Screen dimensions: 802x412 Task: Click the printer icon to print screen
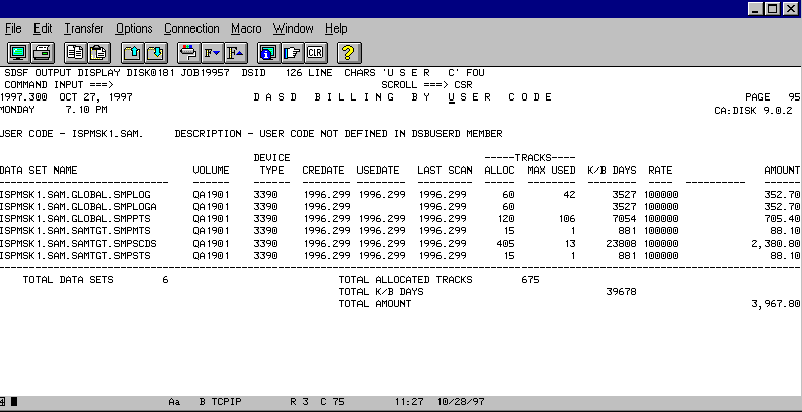coord(43,53)
